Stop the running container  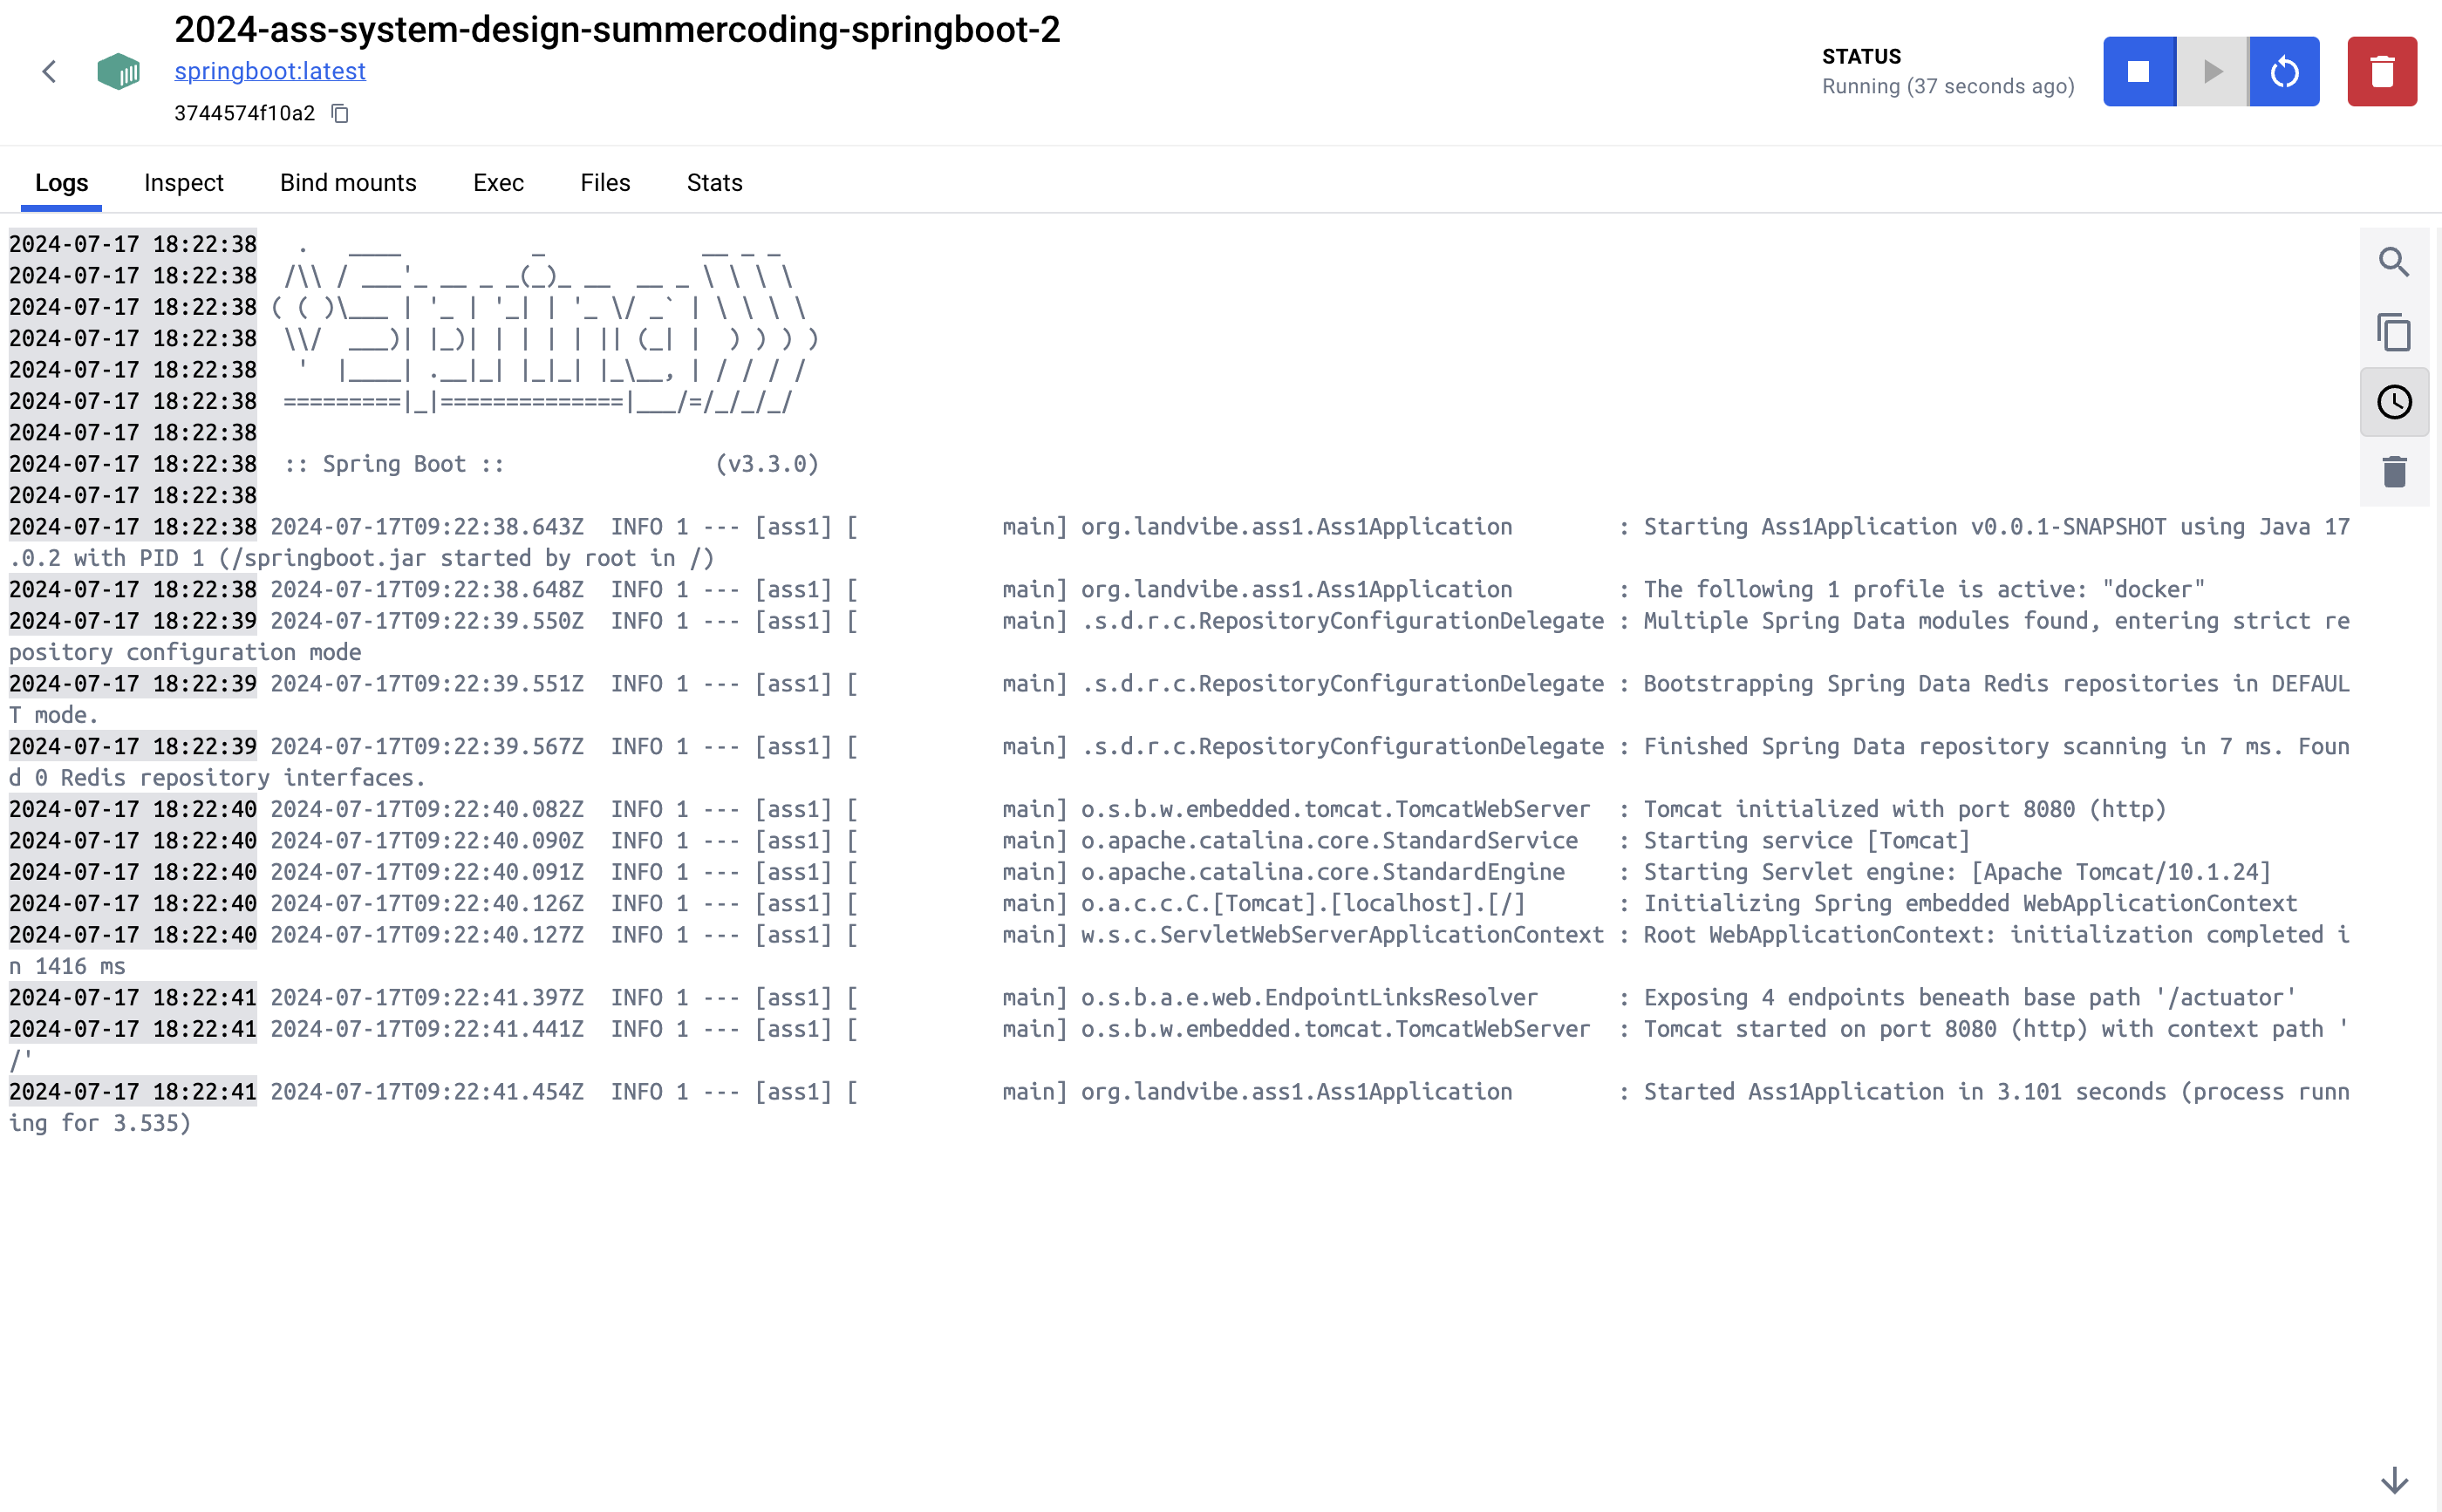pyautogui.click(x=2138, y=71)
